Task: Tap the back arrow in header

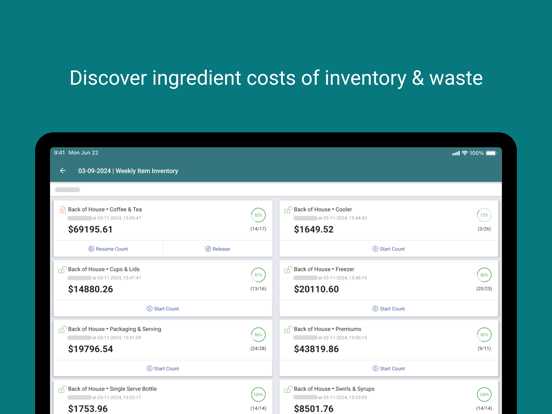Action: [x=63, y=171]
